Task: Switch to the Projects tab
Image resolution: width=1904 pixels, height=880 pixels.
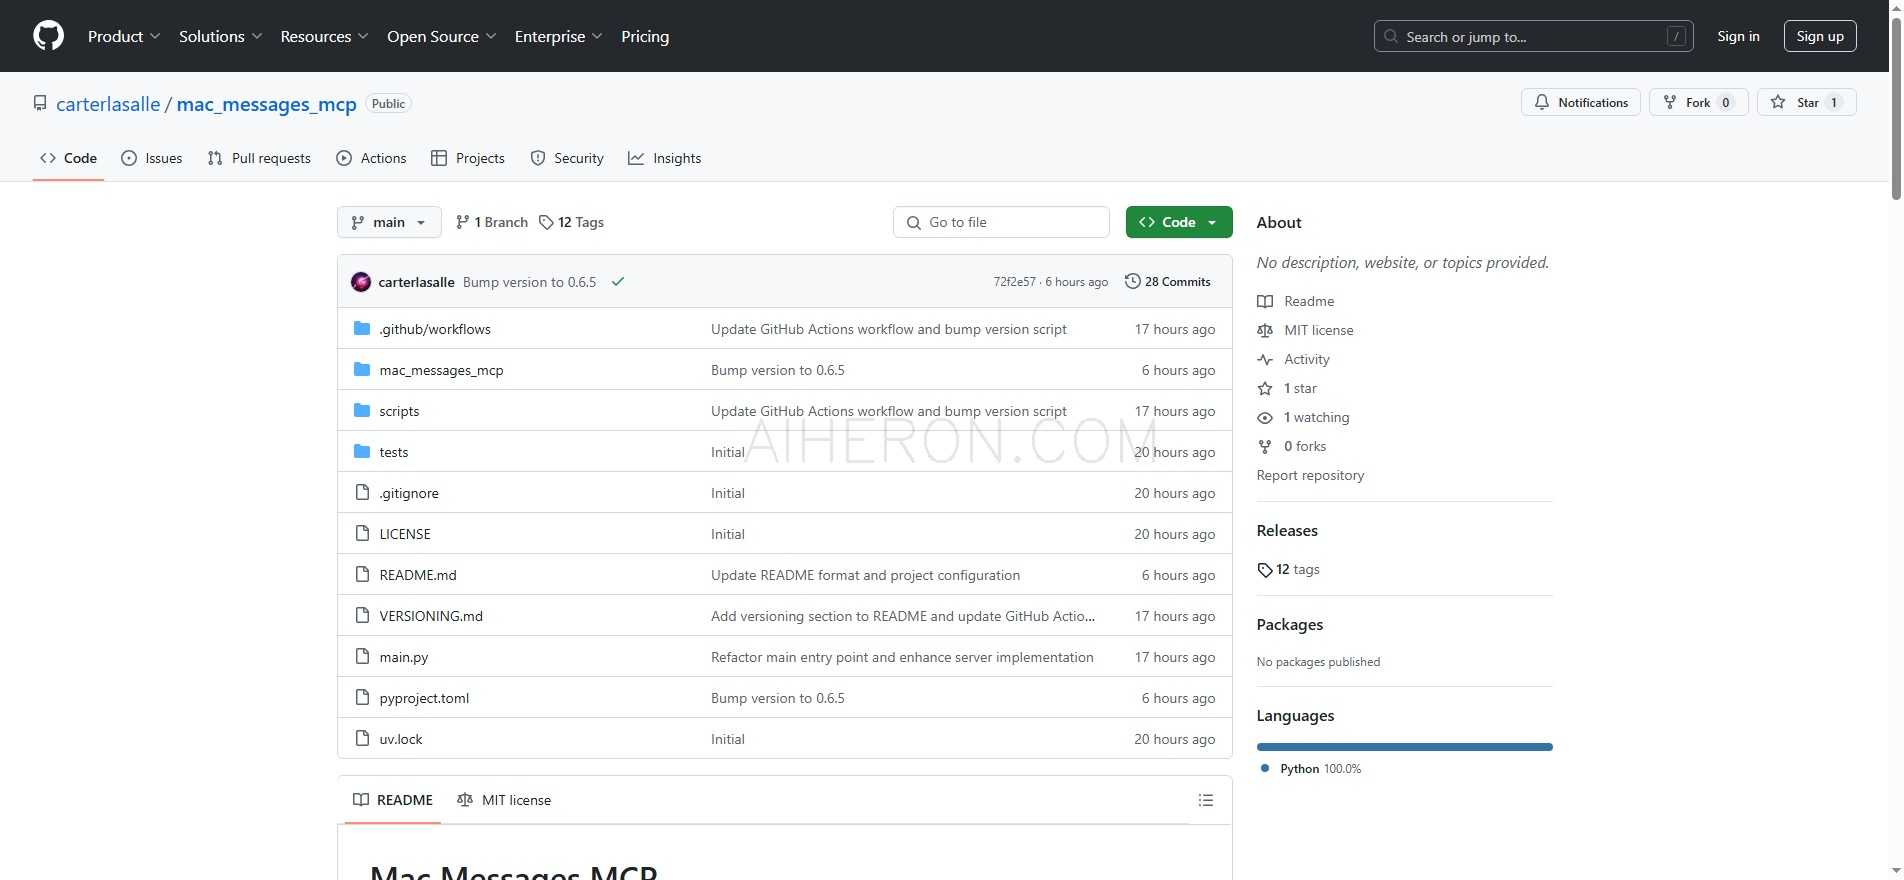Action: (x=468, y=158)
